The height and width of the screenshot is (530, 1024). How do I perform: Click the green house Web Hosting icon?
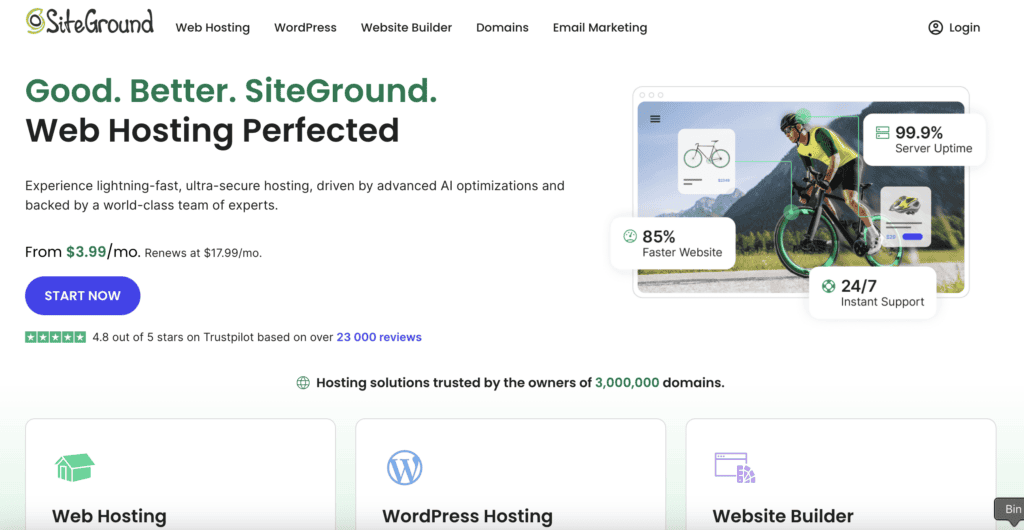point(74,467)
